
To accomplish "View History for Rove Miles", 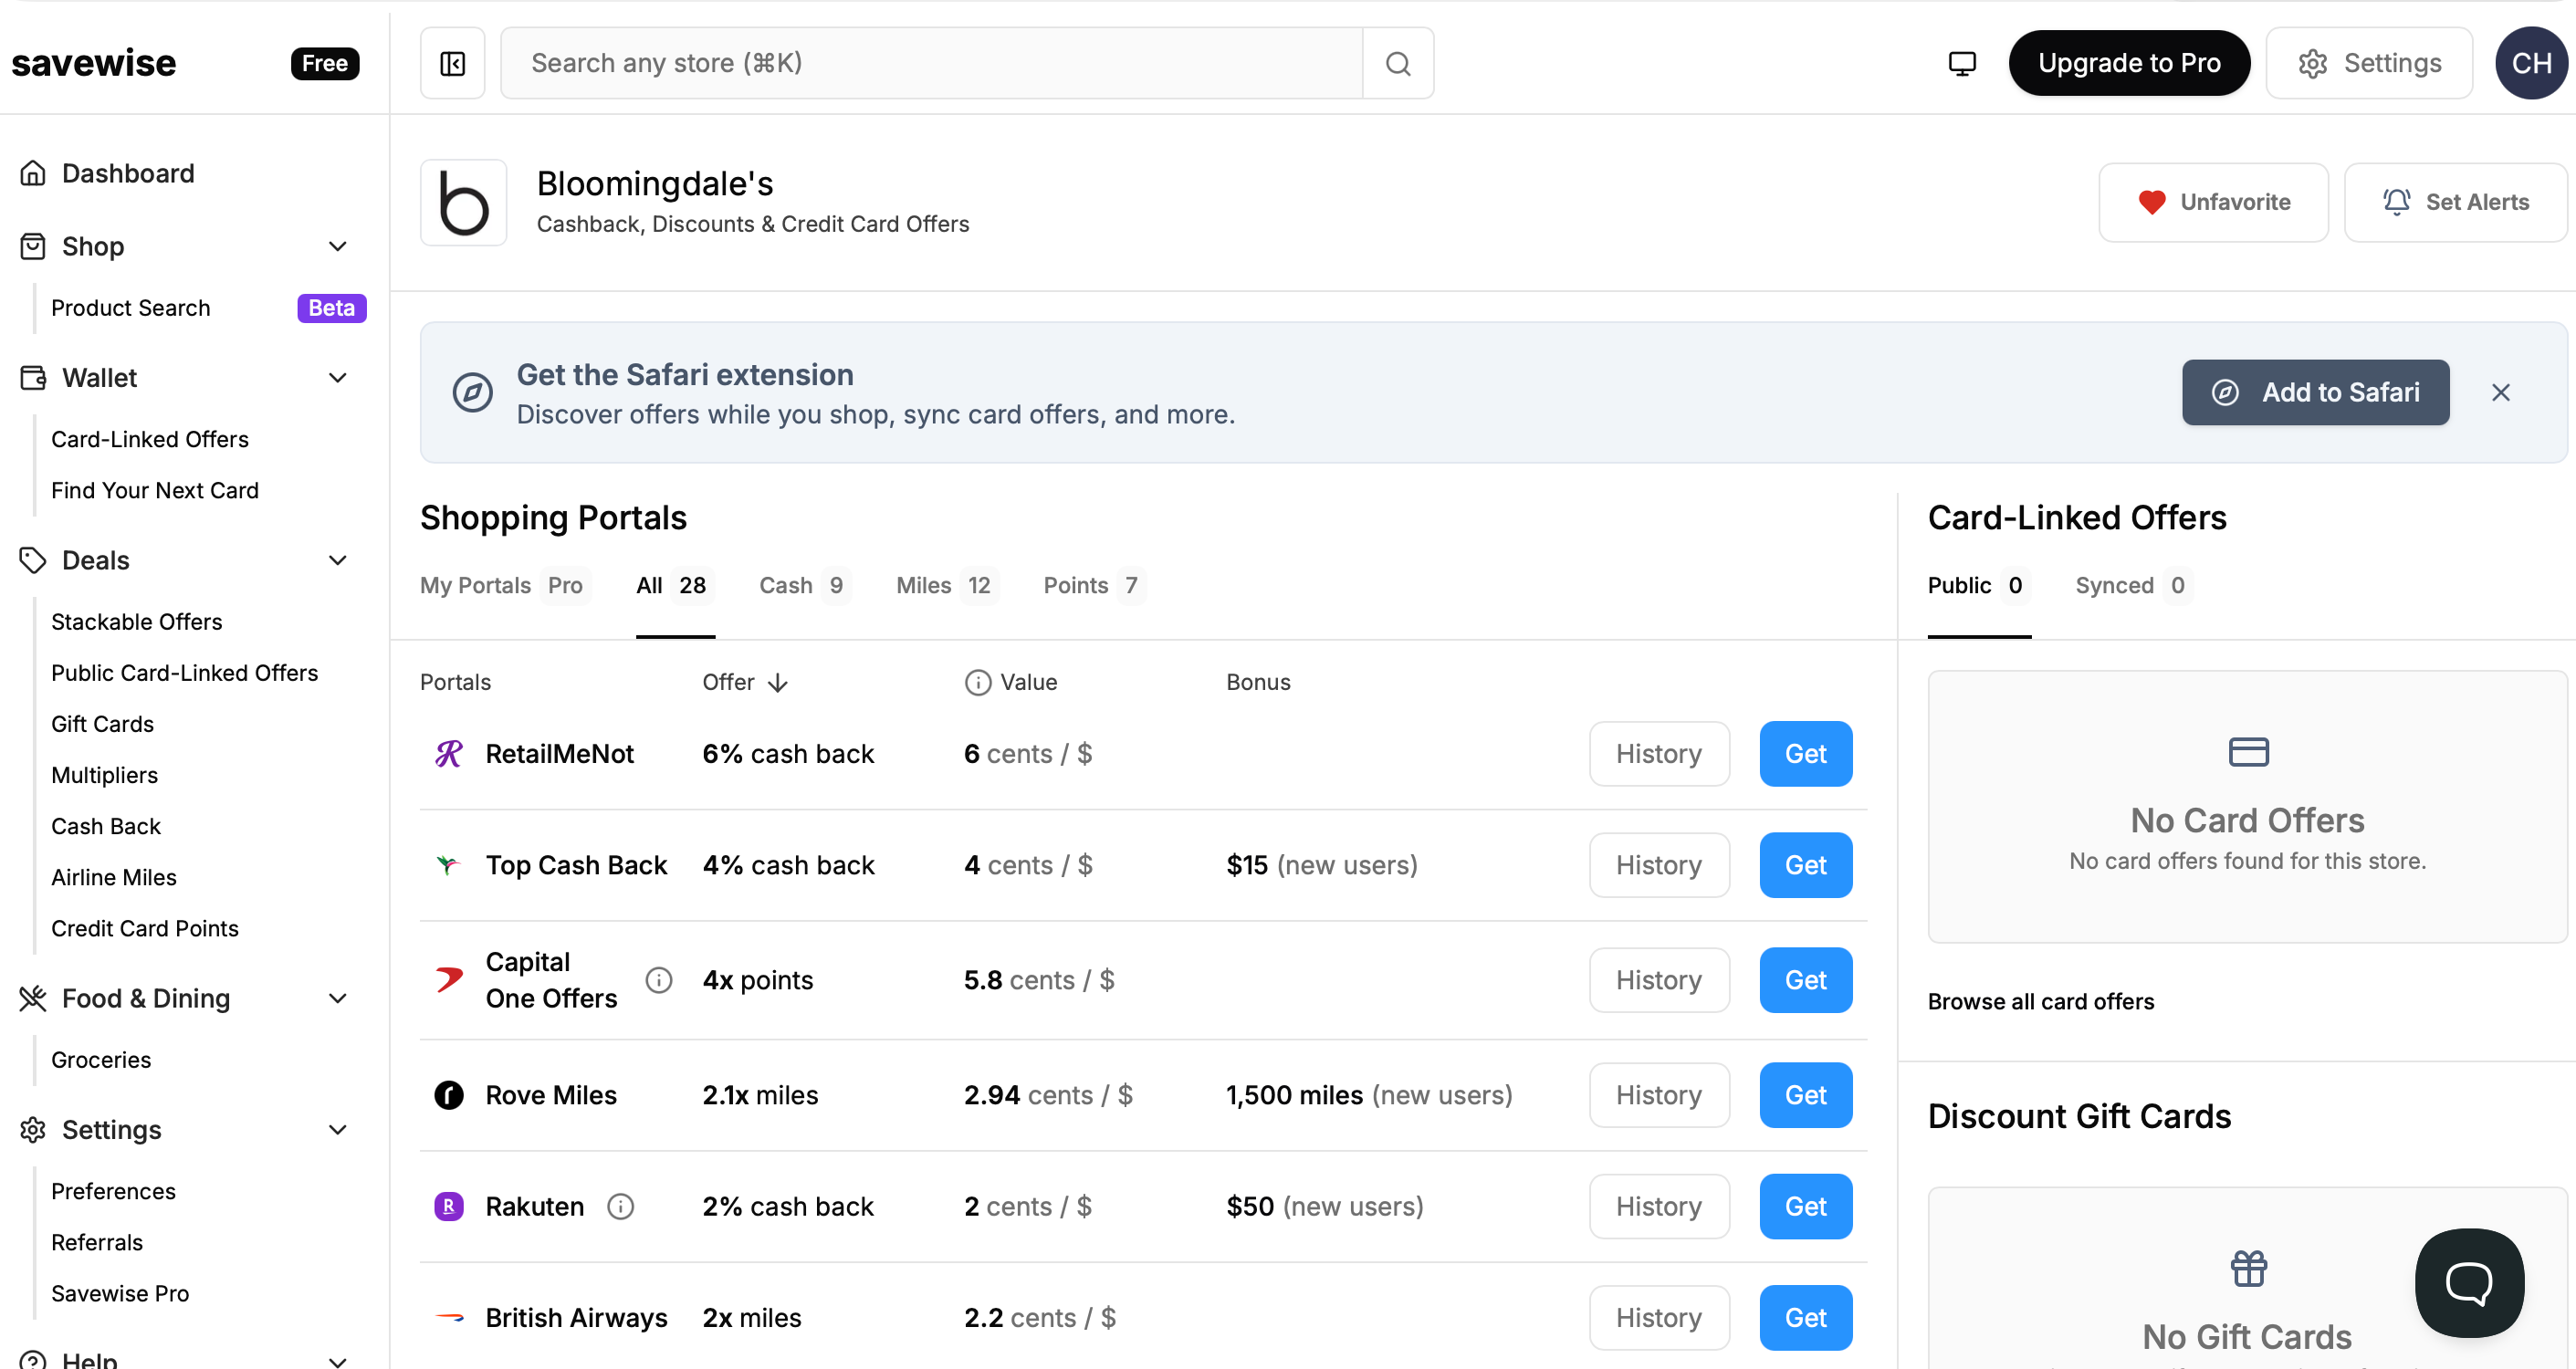I will click(x=1659, y=1094).
